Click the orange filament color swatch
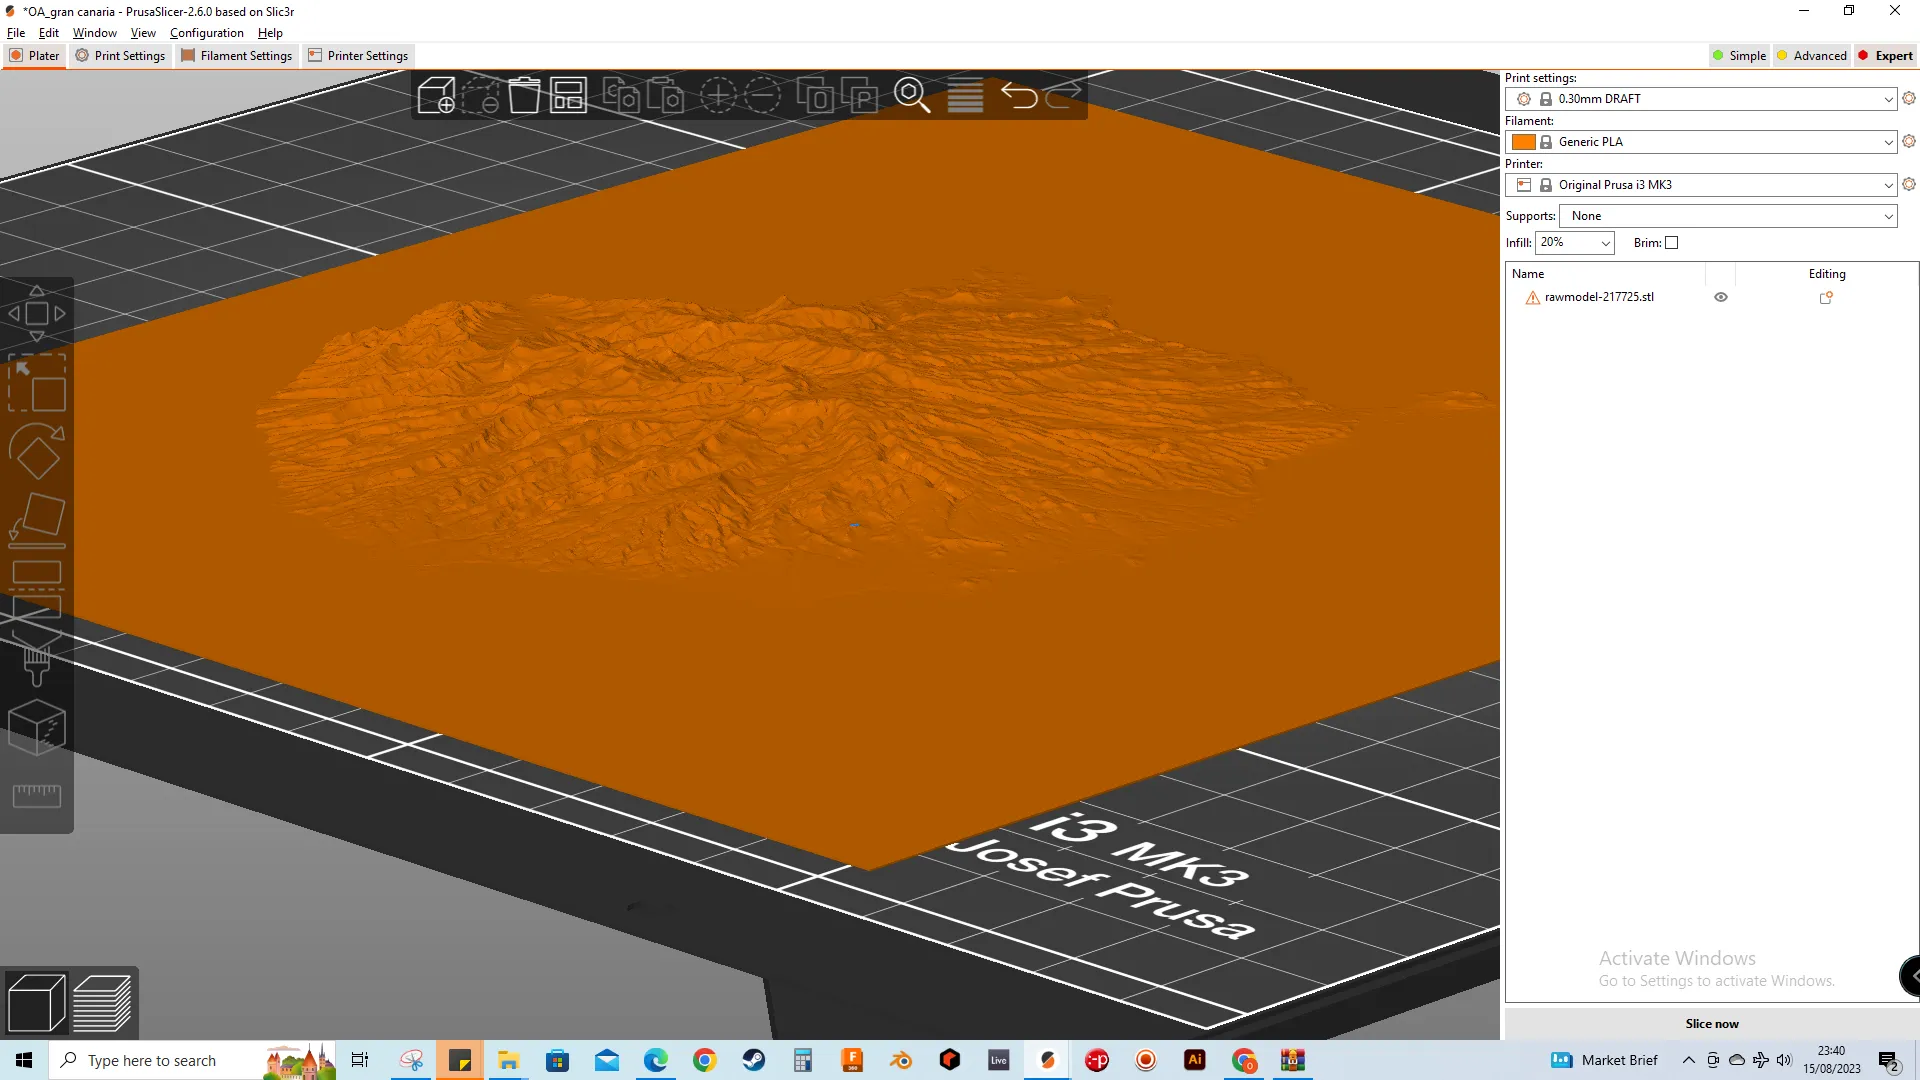The image size is (1920, 1080). 1523,142
